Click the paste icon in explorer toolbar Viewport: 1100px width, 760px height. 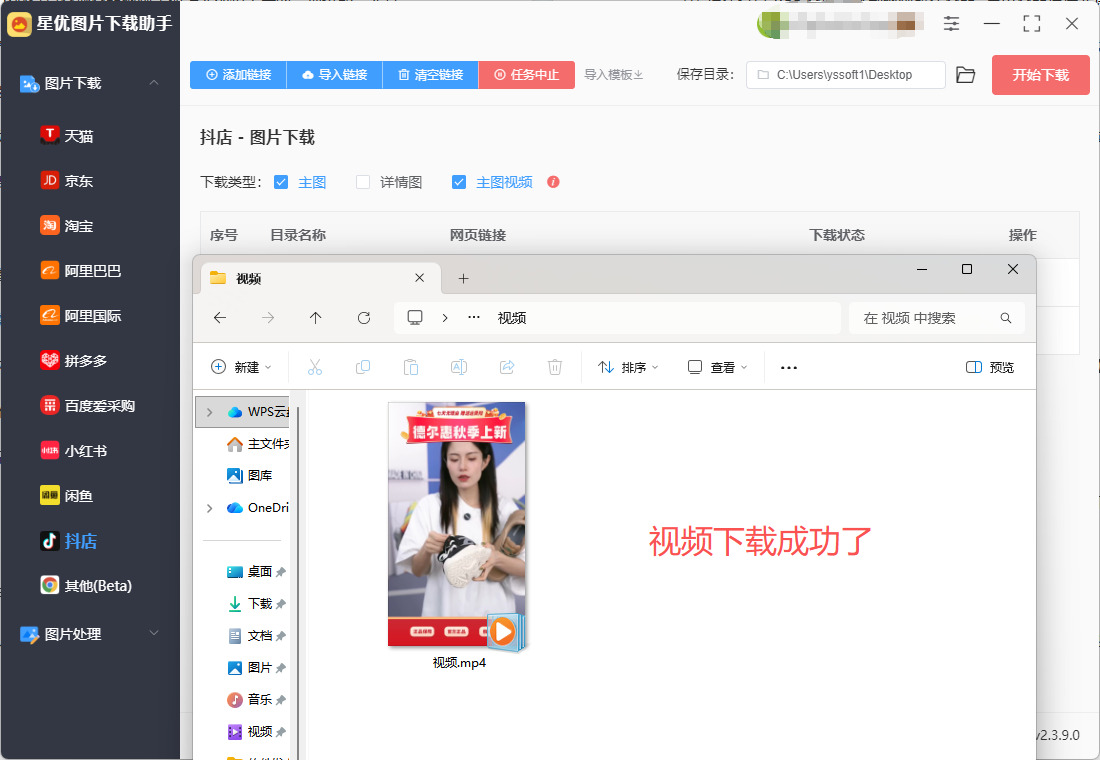pos(411,367)
